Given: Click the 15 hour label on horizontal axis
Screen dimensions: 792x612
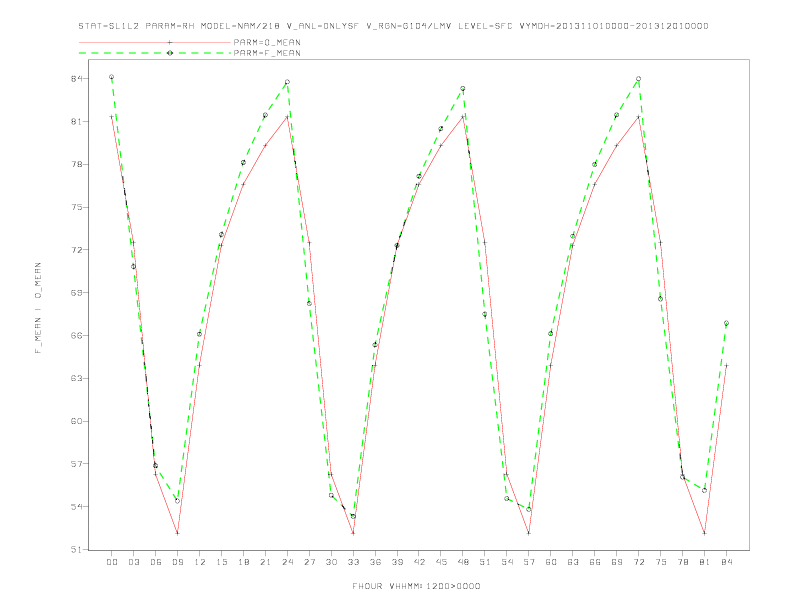Looking at the screenshot, I should click(221, 562).
